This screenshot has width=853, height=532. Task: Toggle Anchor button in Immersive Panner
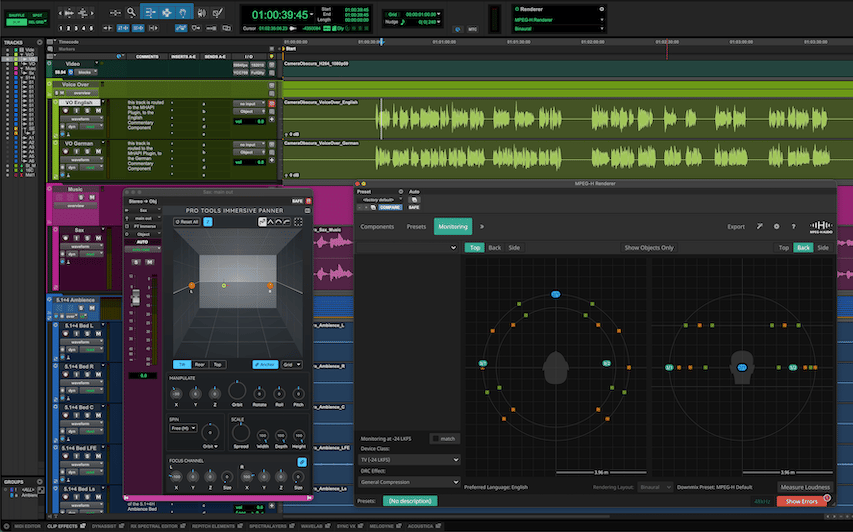pyautogui.click(x=265, y=364)
